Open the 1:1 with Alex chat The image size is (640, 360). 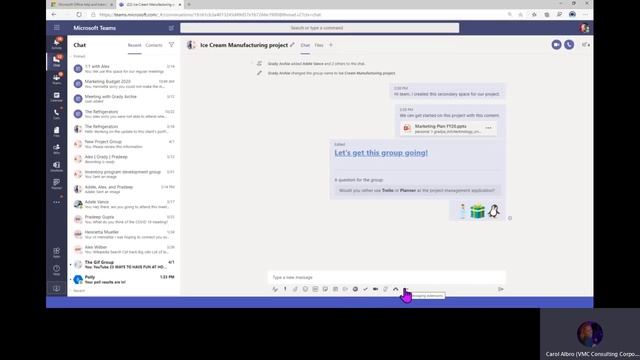[x=124, y=69]
